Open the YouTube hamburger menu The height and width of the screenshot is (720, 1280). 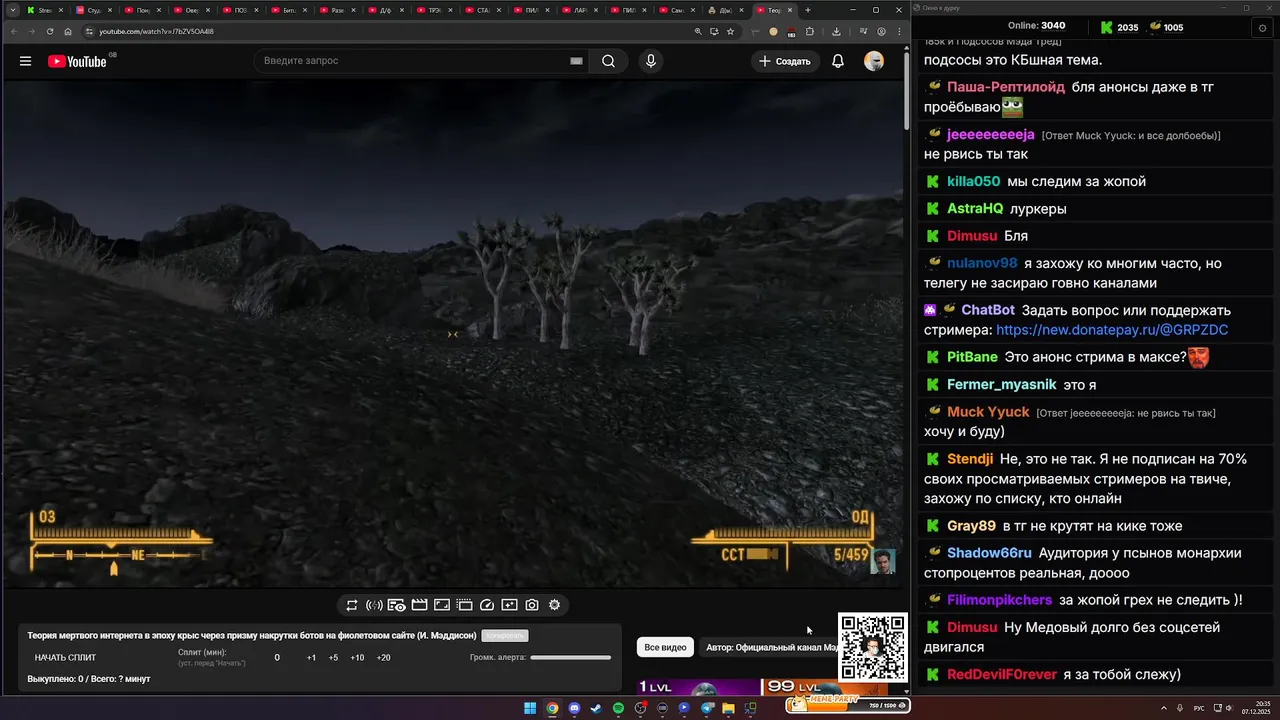(25, 61)
